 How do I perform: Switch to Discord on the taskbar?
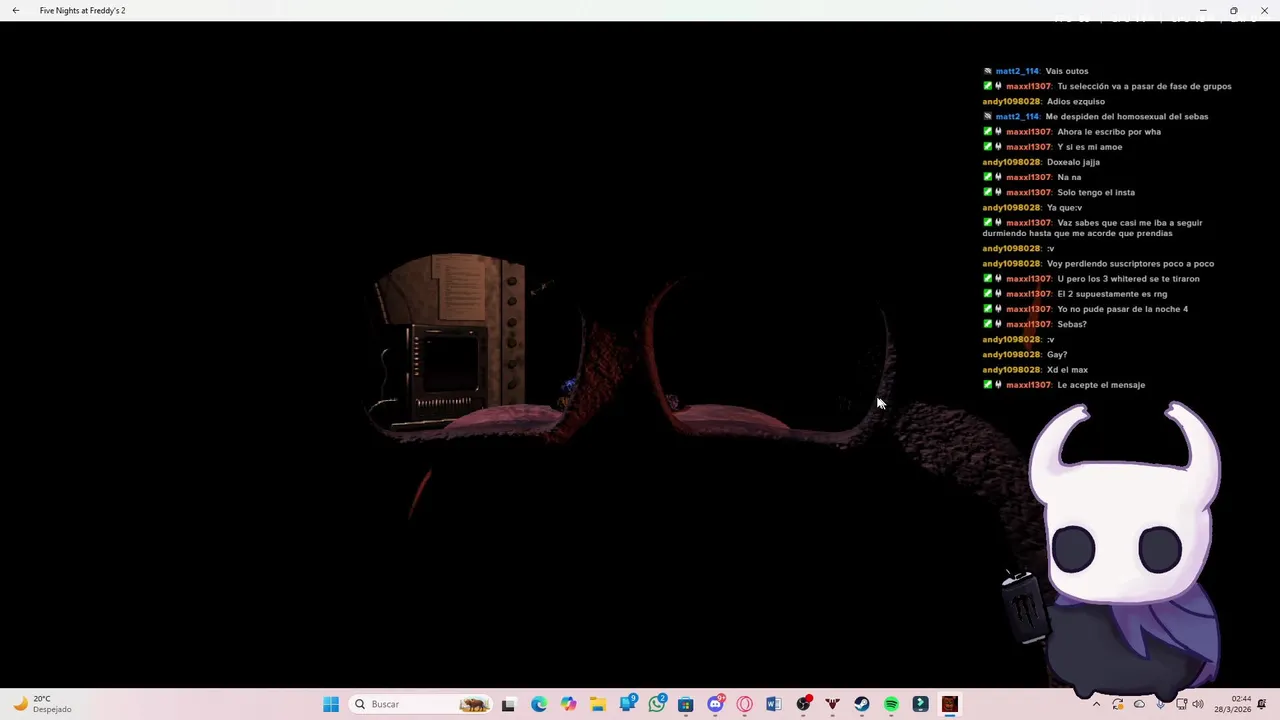(x=715, y=704)
